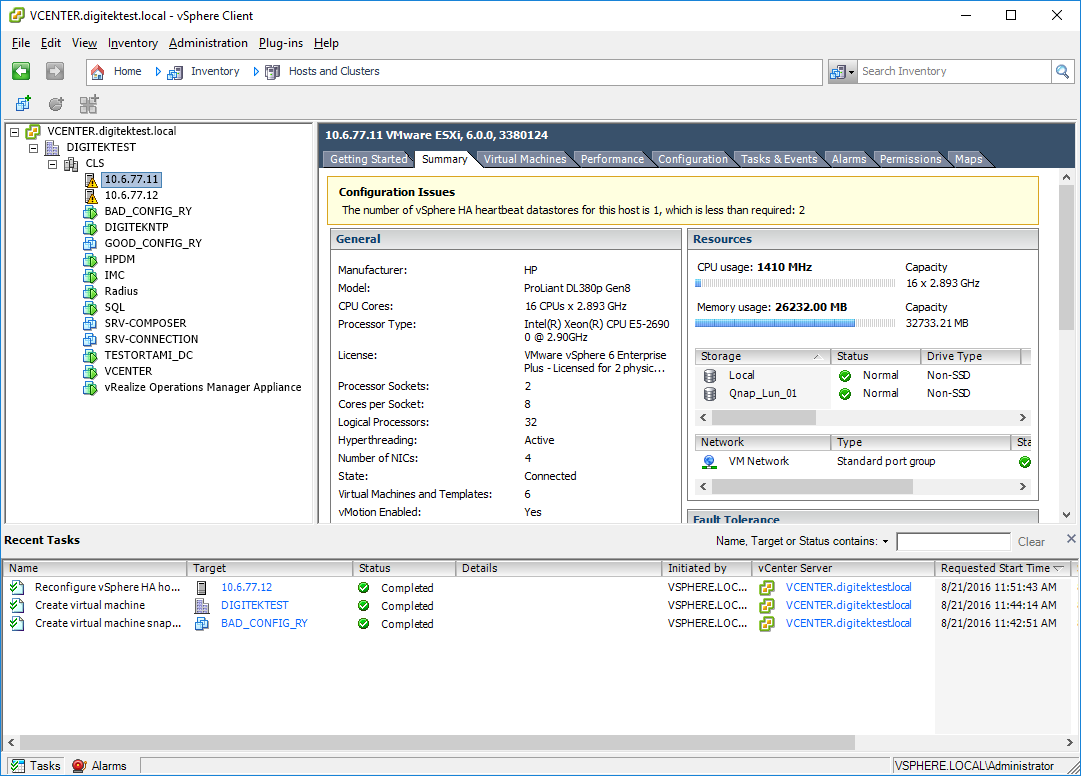Click the Recent Tasks filter text box

pyautogui.click(x=953, y=542)
